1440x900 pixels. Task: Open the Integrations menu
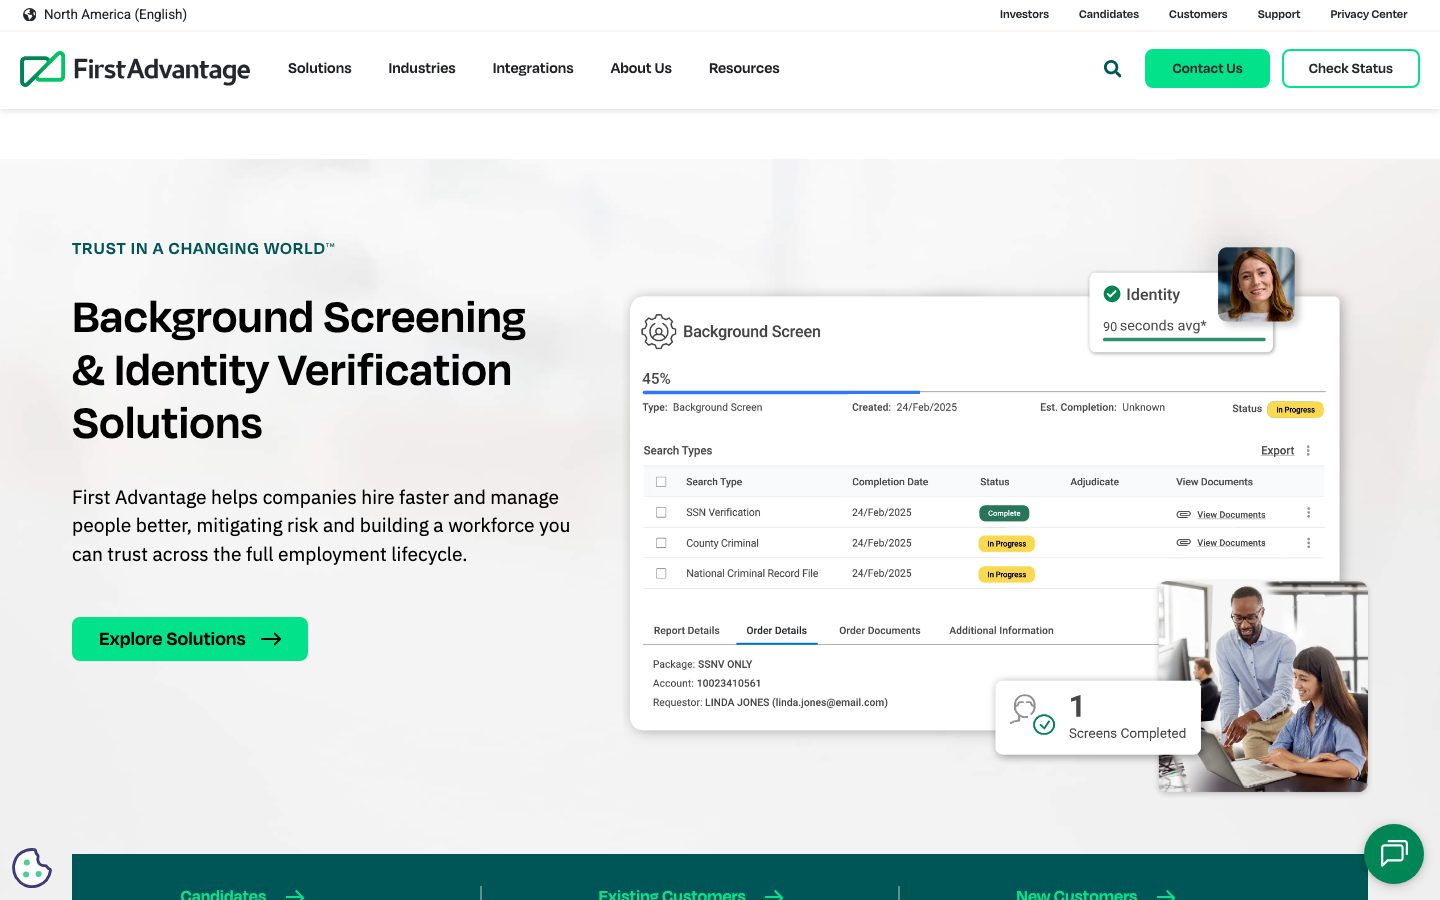tap(533, 68)
